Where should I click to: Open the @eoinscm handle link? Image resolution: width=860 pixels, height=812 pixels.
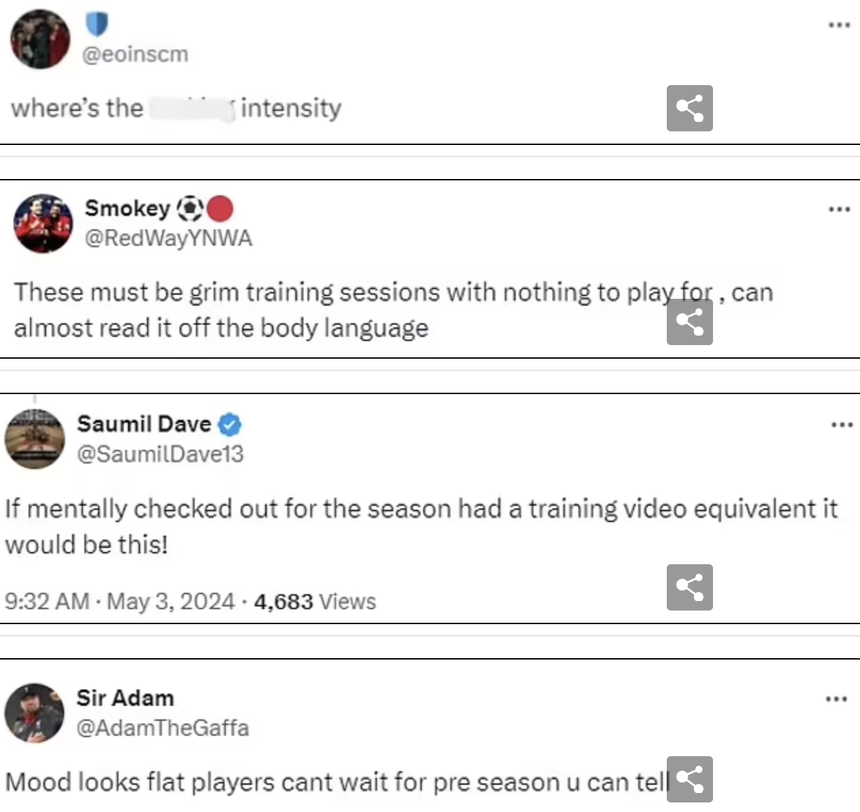[135, 54]
